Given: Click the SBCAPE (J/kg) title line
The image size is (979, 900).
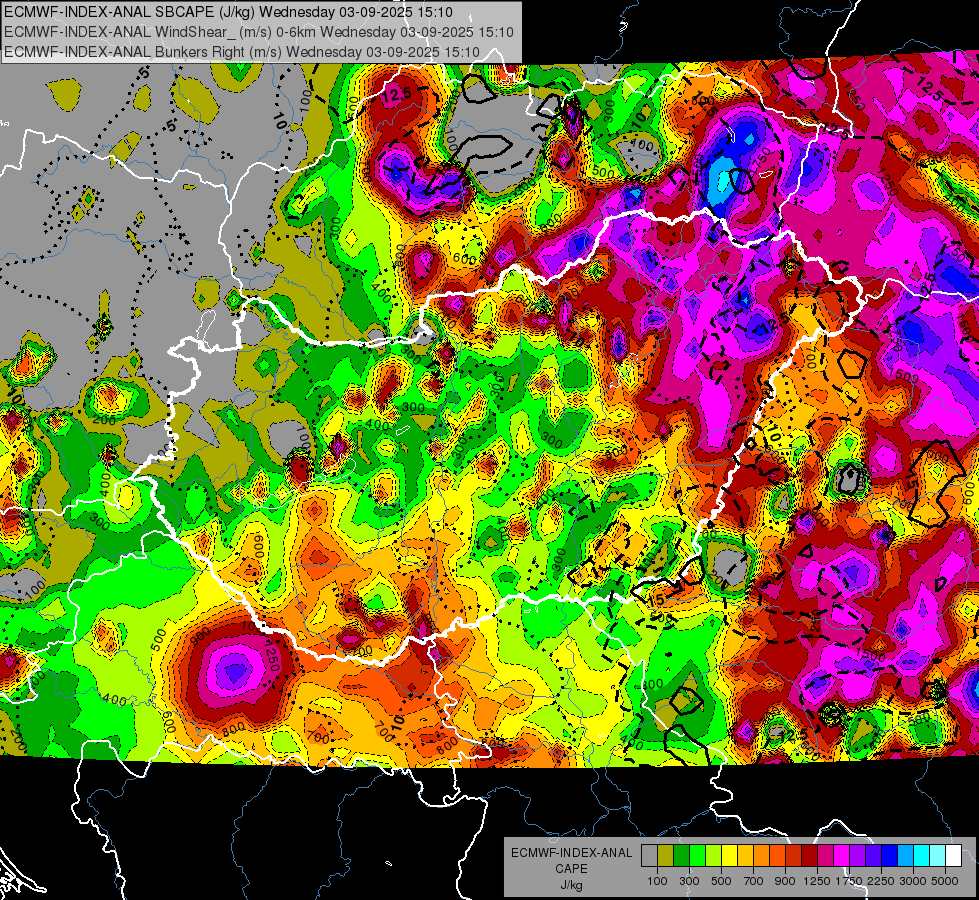Looking at the screenshot, I should (229, 12).
